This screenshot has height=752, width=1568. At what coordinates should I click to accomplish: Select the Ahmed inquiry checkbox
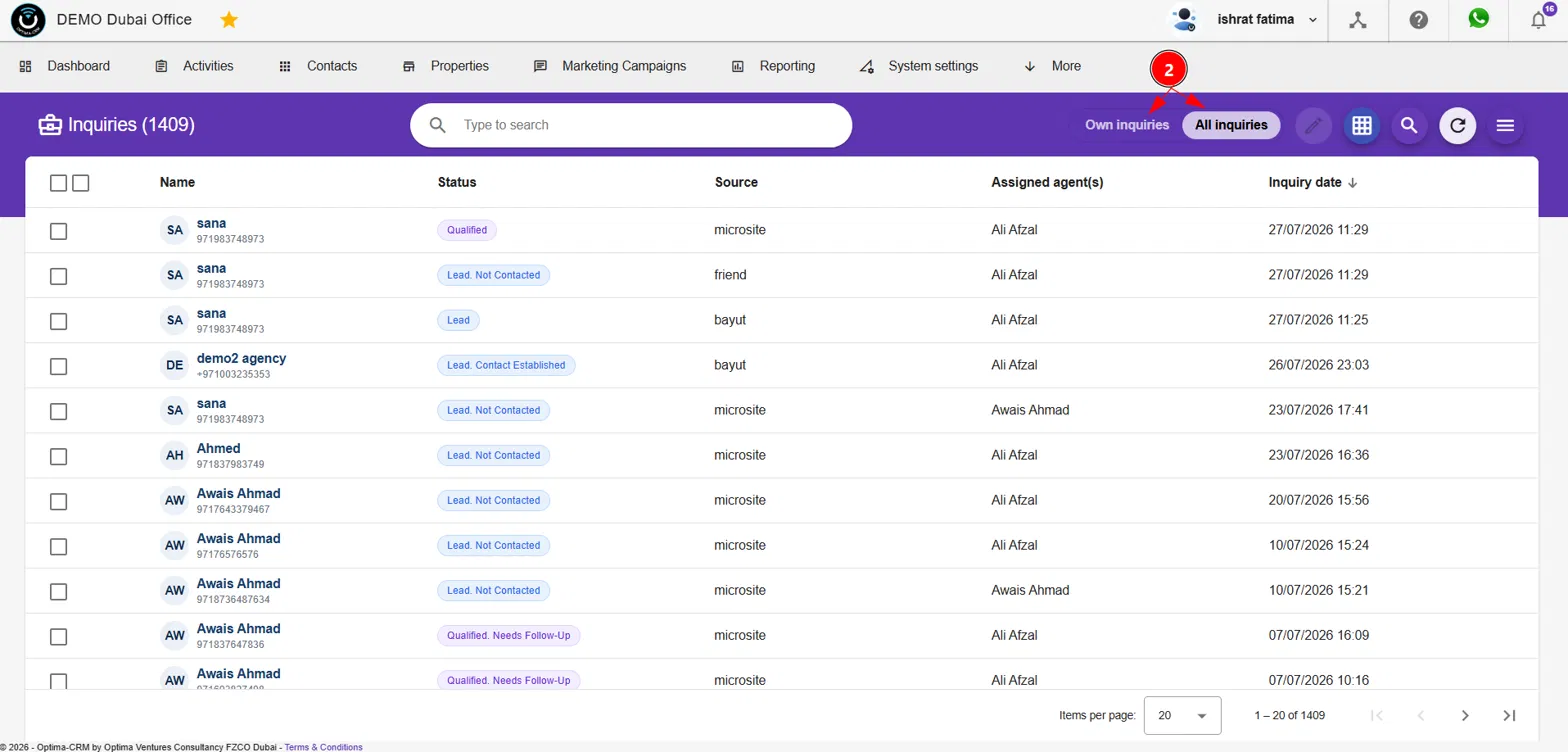[58, 456]
